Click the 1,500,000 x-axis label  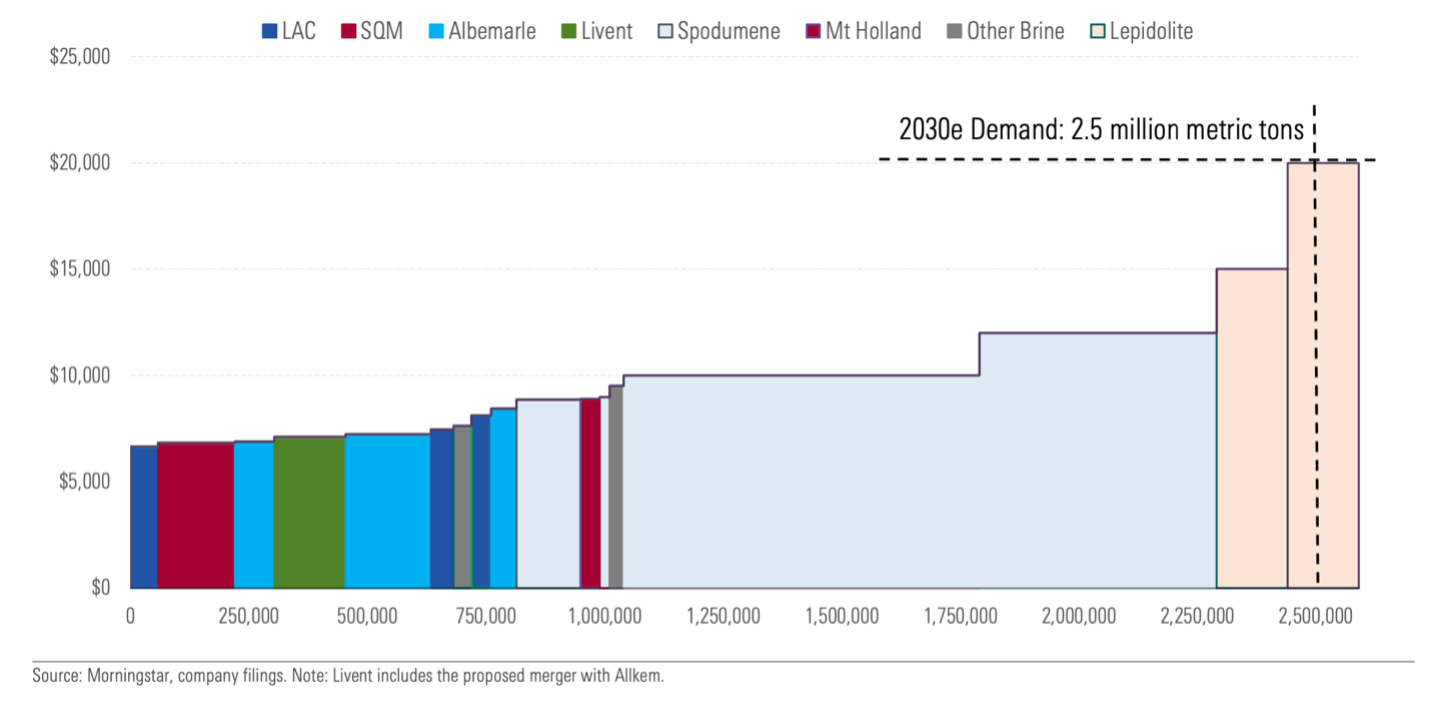[x=842, y=616]
